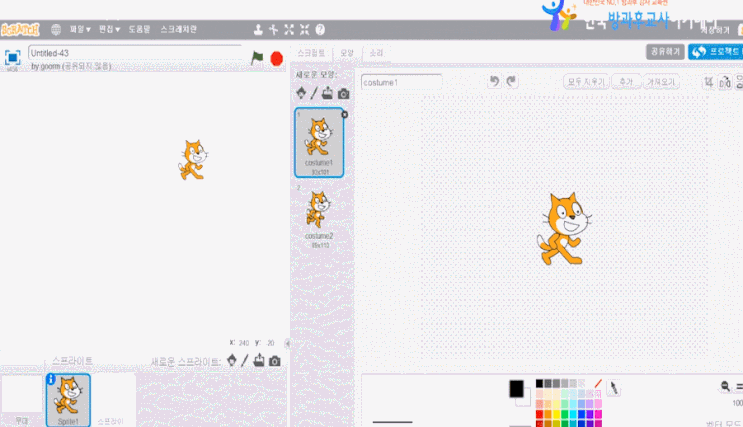Select the costume1 thumbnail
743x427 pixels.
click(x=319, y=143)
